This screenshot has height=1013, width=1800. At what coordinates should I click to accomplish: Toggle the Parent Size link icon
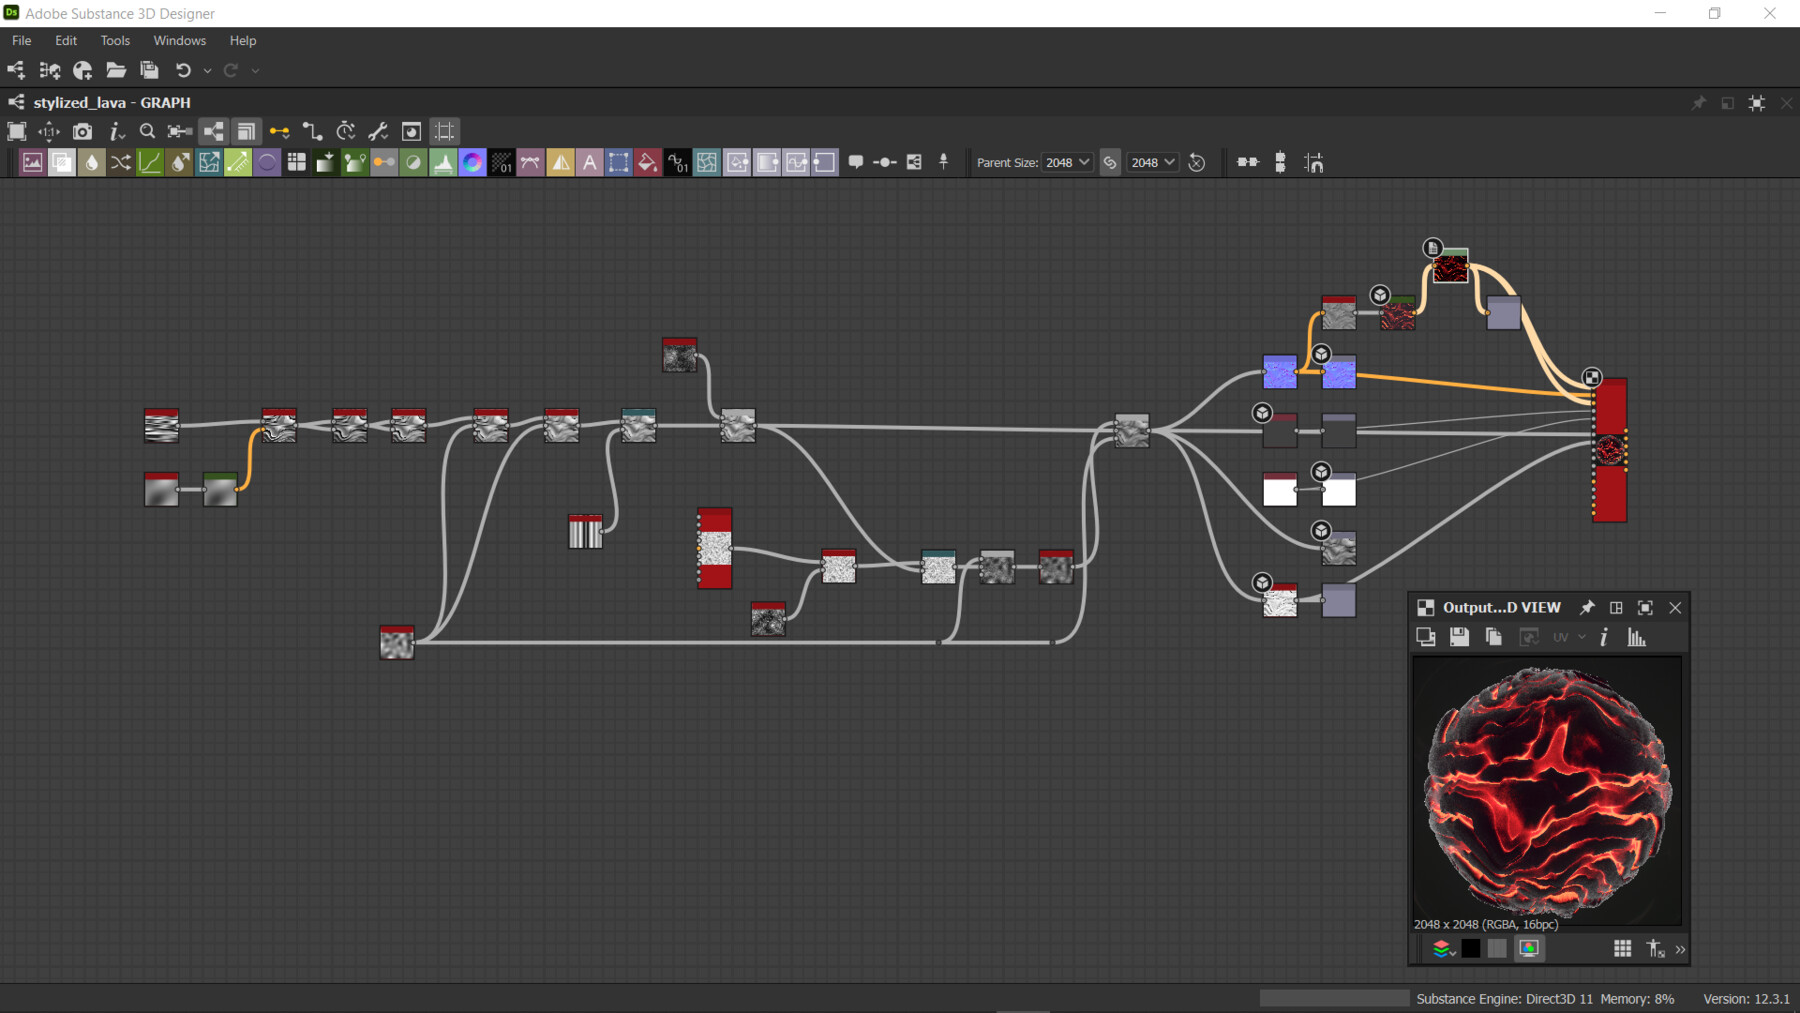pos(1110,162)
